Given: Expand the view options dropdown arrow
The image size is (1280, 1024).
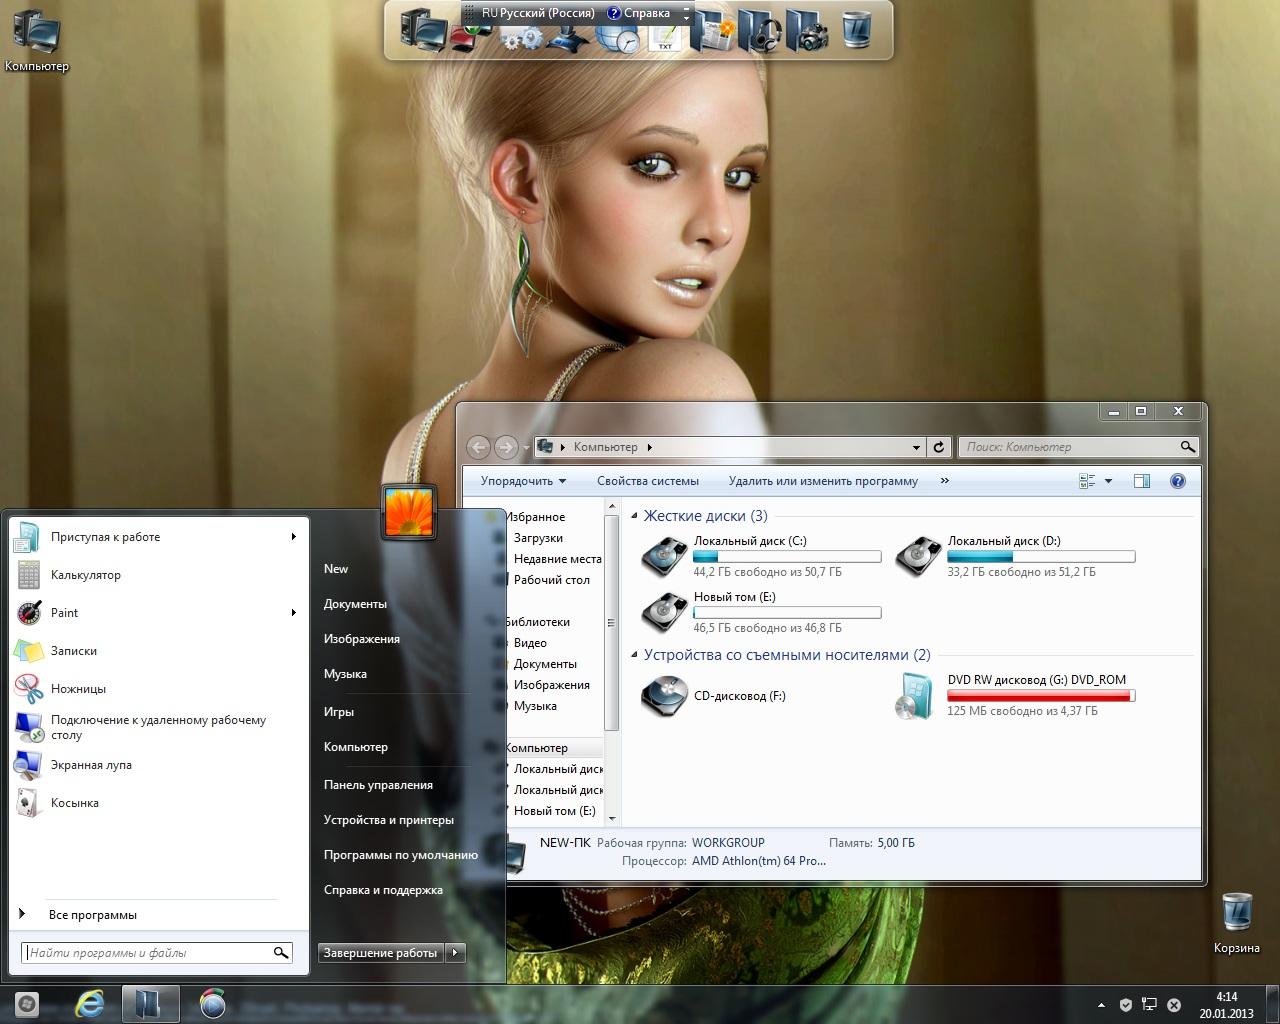Looking at the screenshot, I should pyautogui.click(x=1108, y=482).
